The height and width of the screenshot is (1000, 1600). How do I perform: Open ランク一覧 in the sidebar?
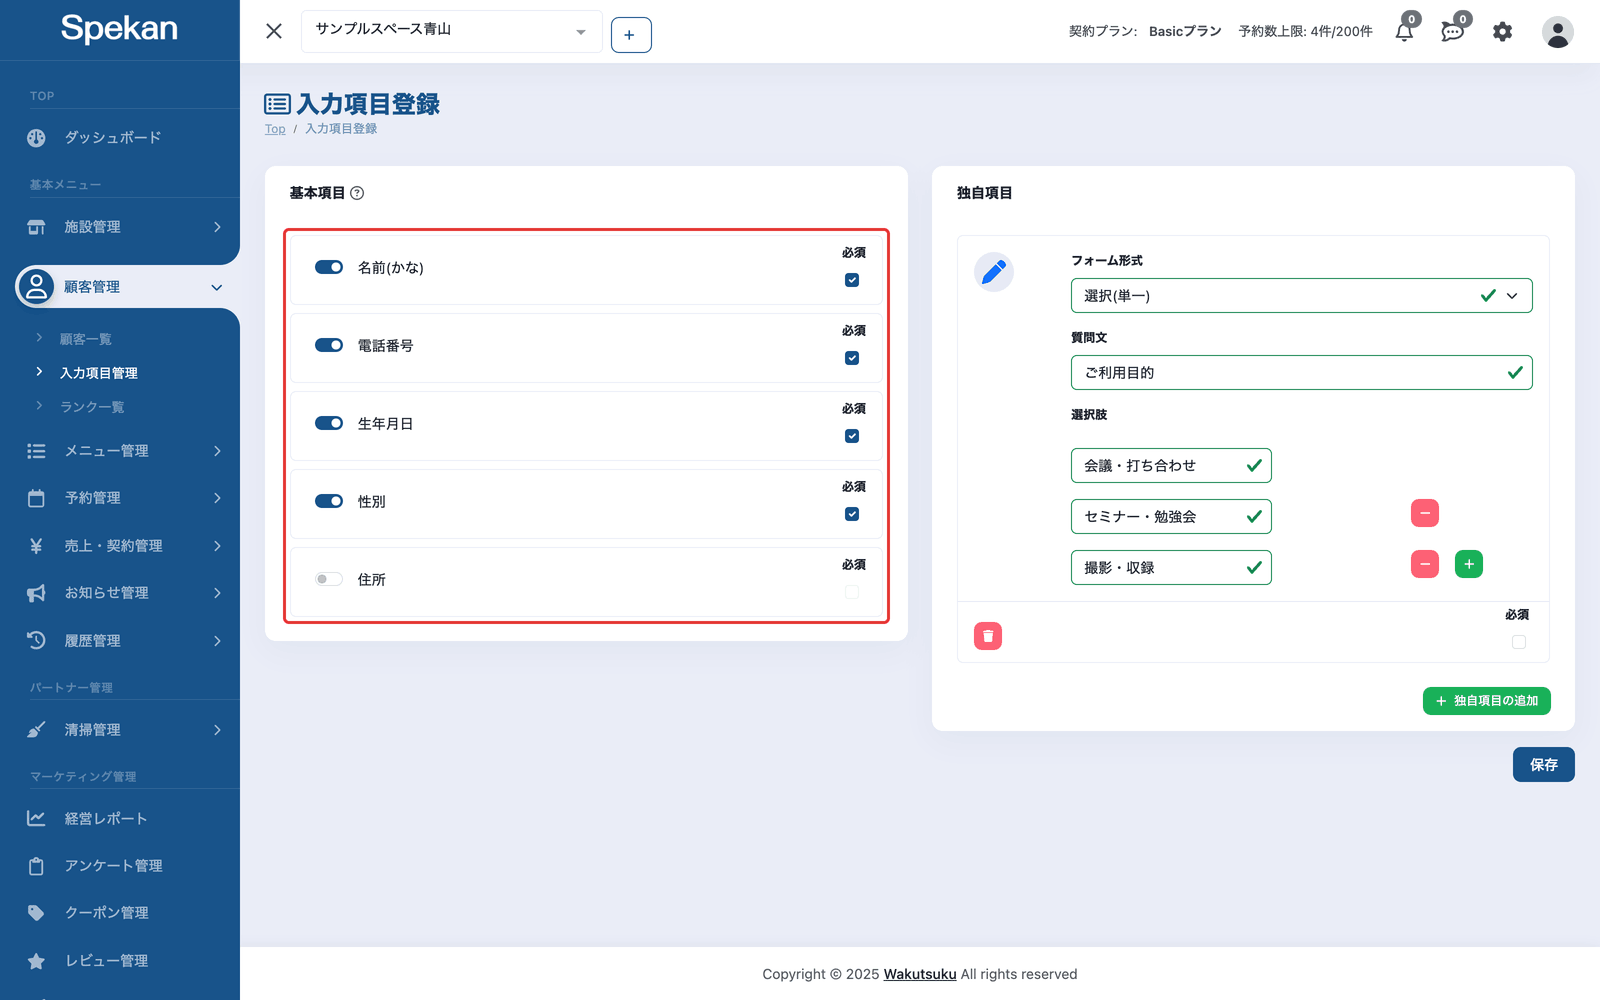coord(92,407)
